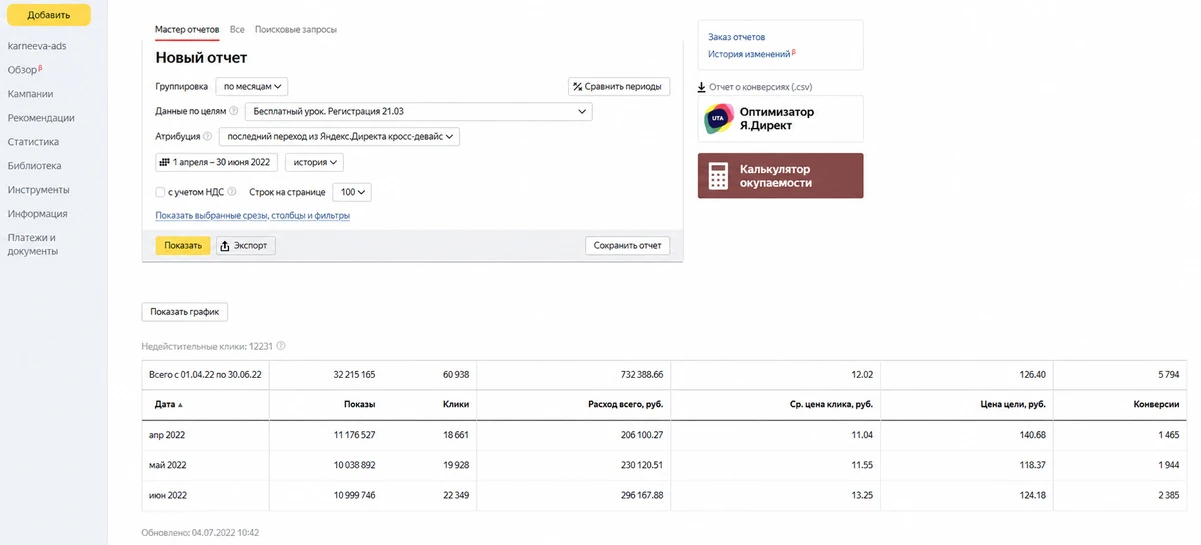
Task: Click help icon next to с учетом НДС
Action: point(232,192)
